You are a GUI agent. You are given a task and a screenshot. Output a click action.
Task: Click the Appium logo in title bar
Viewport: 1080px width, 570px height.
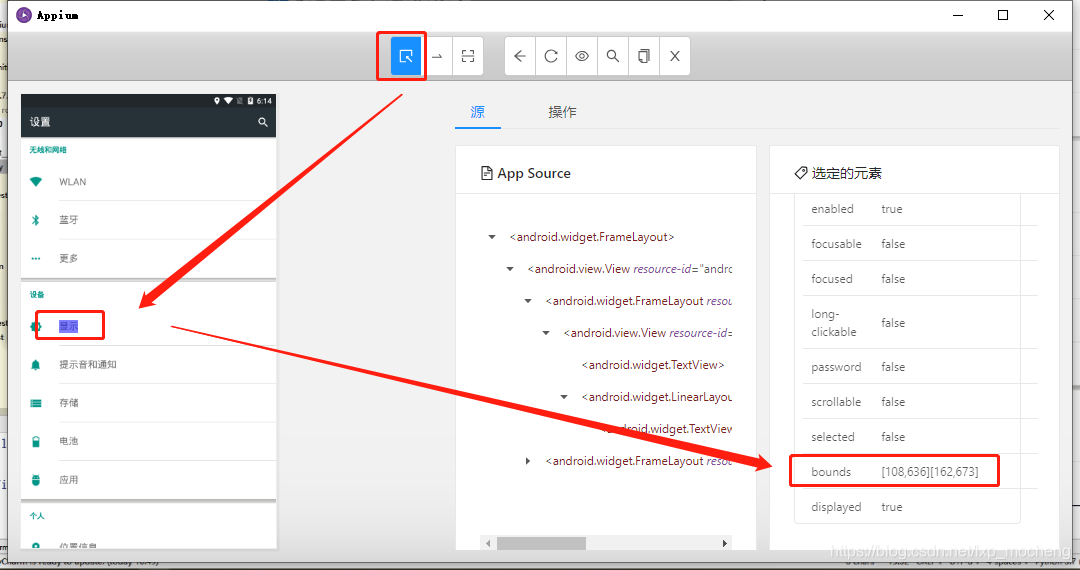[x=24, y=14]
